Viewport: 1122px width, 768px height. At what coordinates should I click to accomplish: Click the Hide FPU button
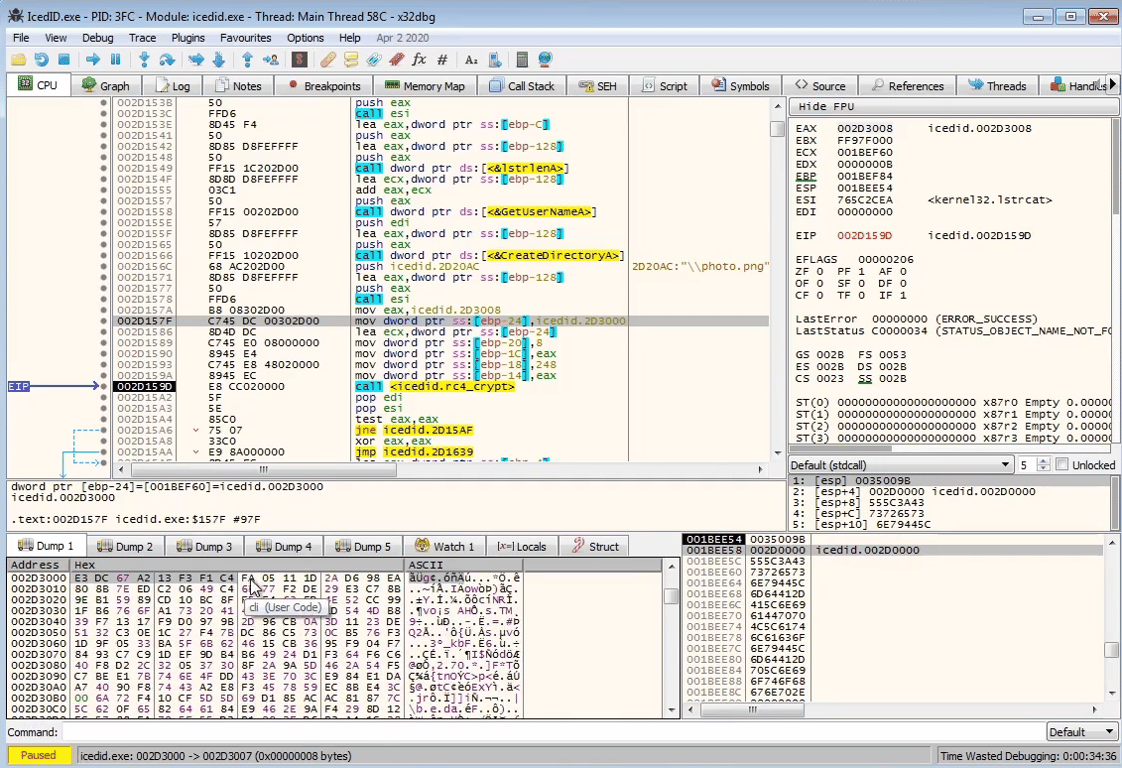coord(826,107)
